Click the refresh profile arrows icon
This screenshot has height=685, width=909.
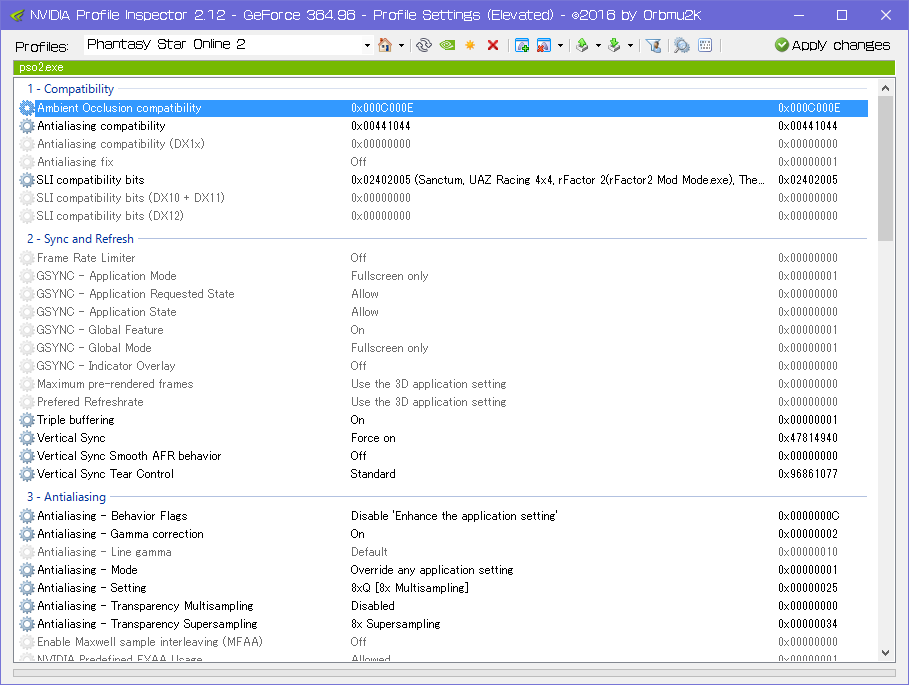click(x=424, y=45)
